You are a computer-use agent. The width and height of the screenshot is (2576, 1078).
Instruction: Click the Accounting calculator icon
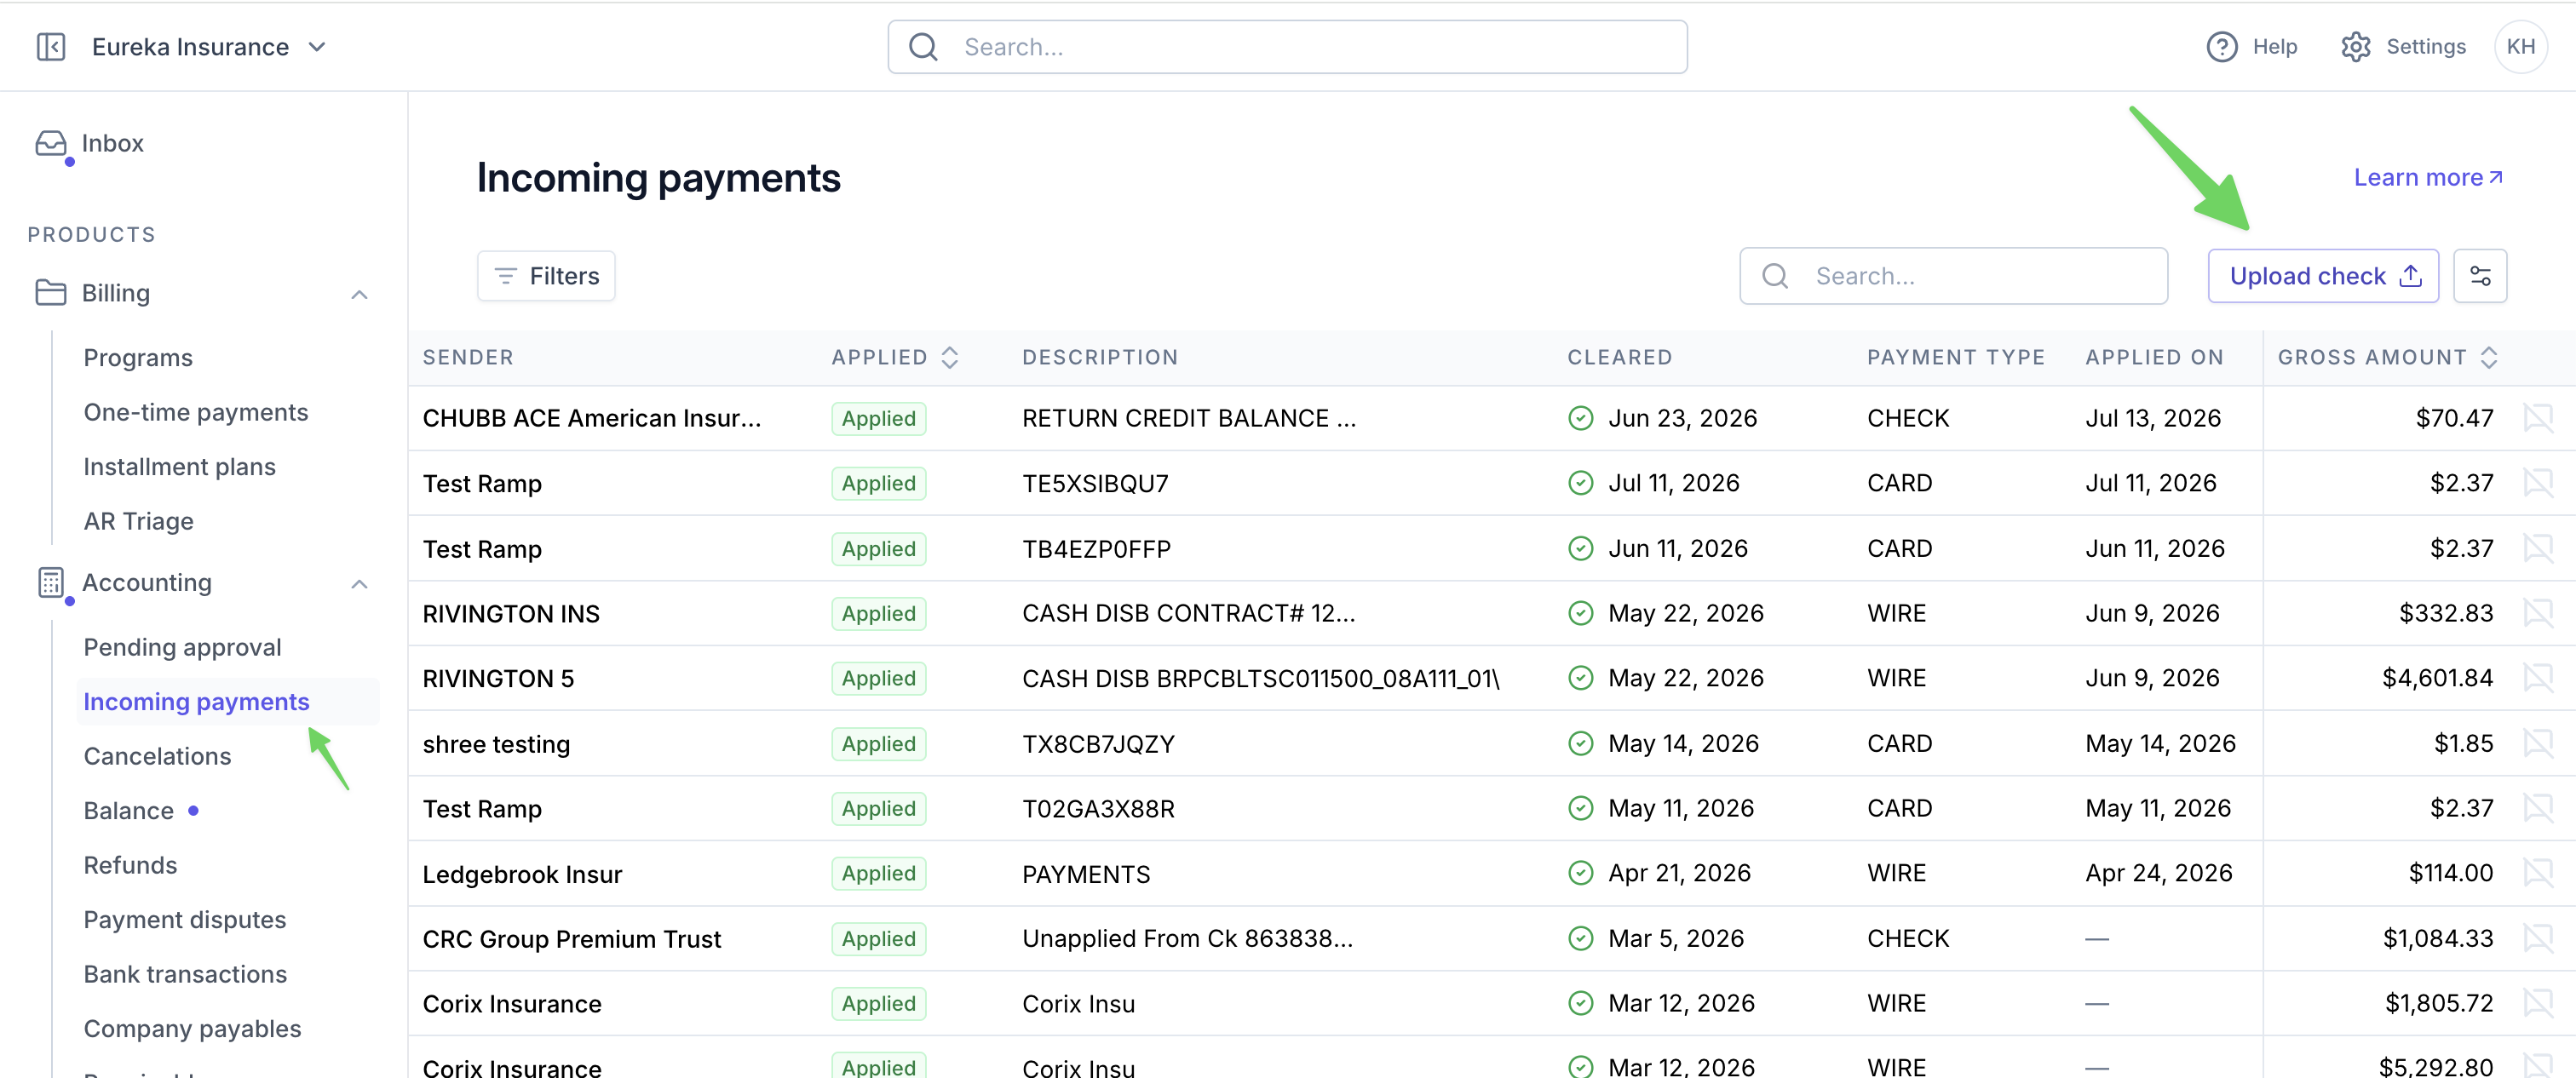coord(51,583)
